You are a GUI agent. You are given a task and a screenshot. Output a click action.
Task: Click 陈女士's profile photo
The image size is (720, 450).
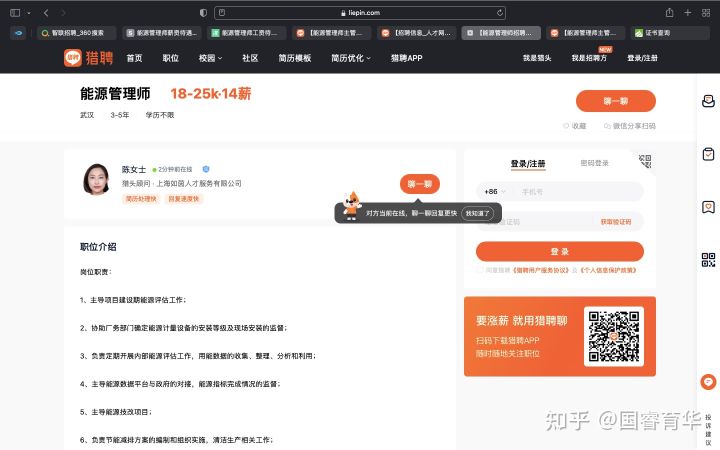tap(96, 180)
